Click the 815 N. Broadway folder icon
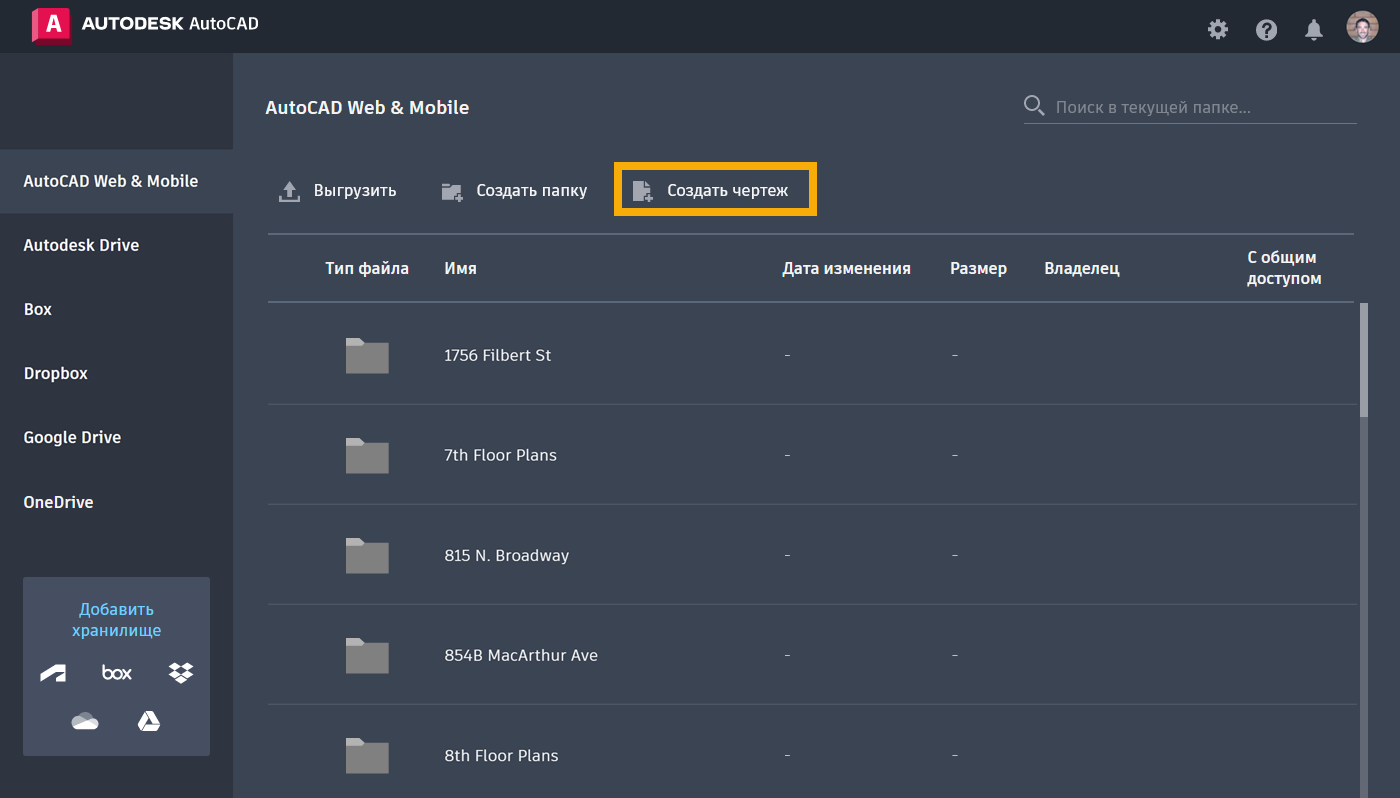Screen dimensions: 1400x798 [x=367, y=555]
